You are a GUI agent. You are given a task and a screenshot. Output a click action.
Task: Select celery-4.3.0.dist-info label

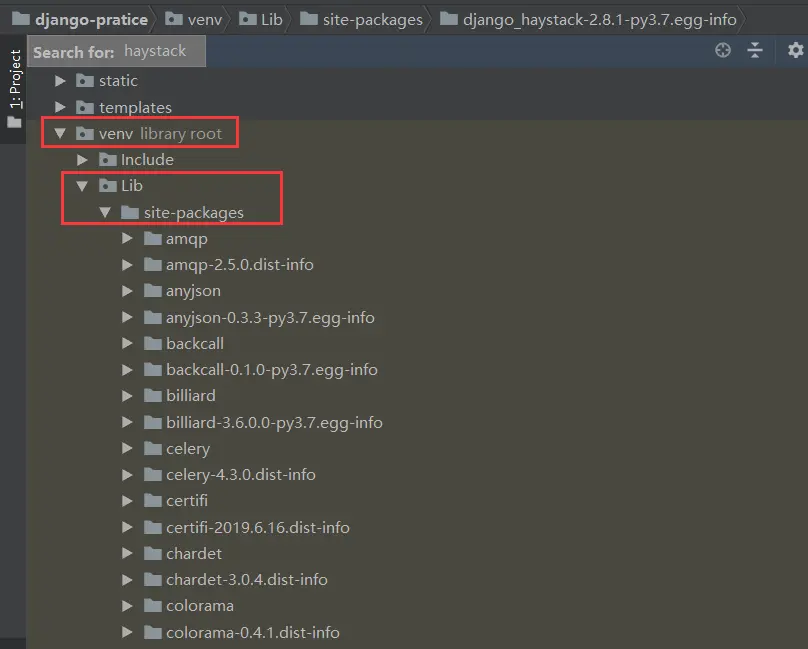[241, 475]
